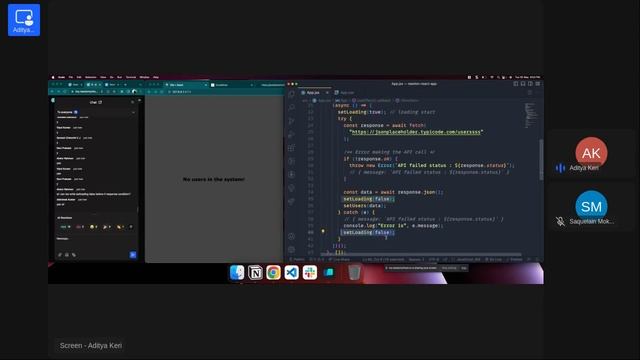
Task: Click Prettier in VS Code status bar
Action: tap(515, 259)
